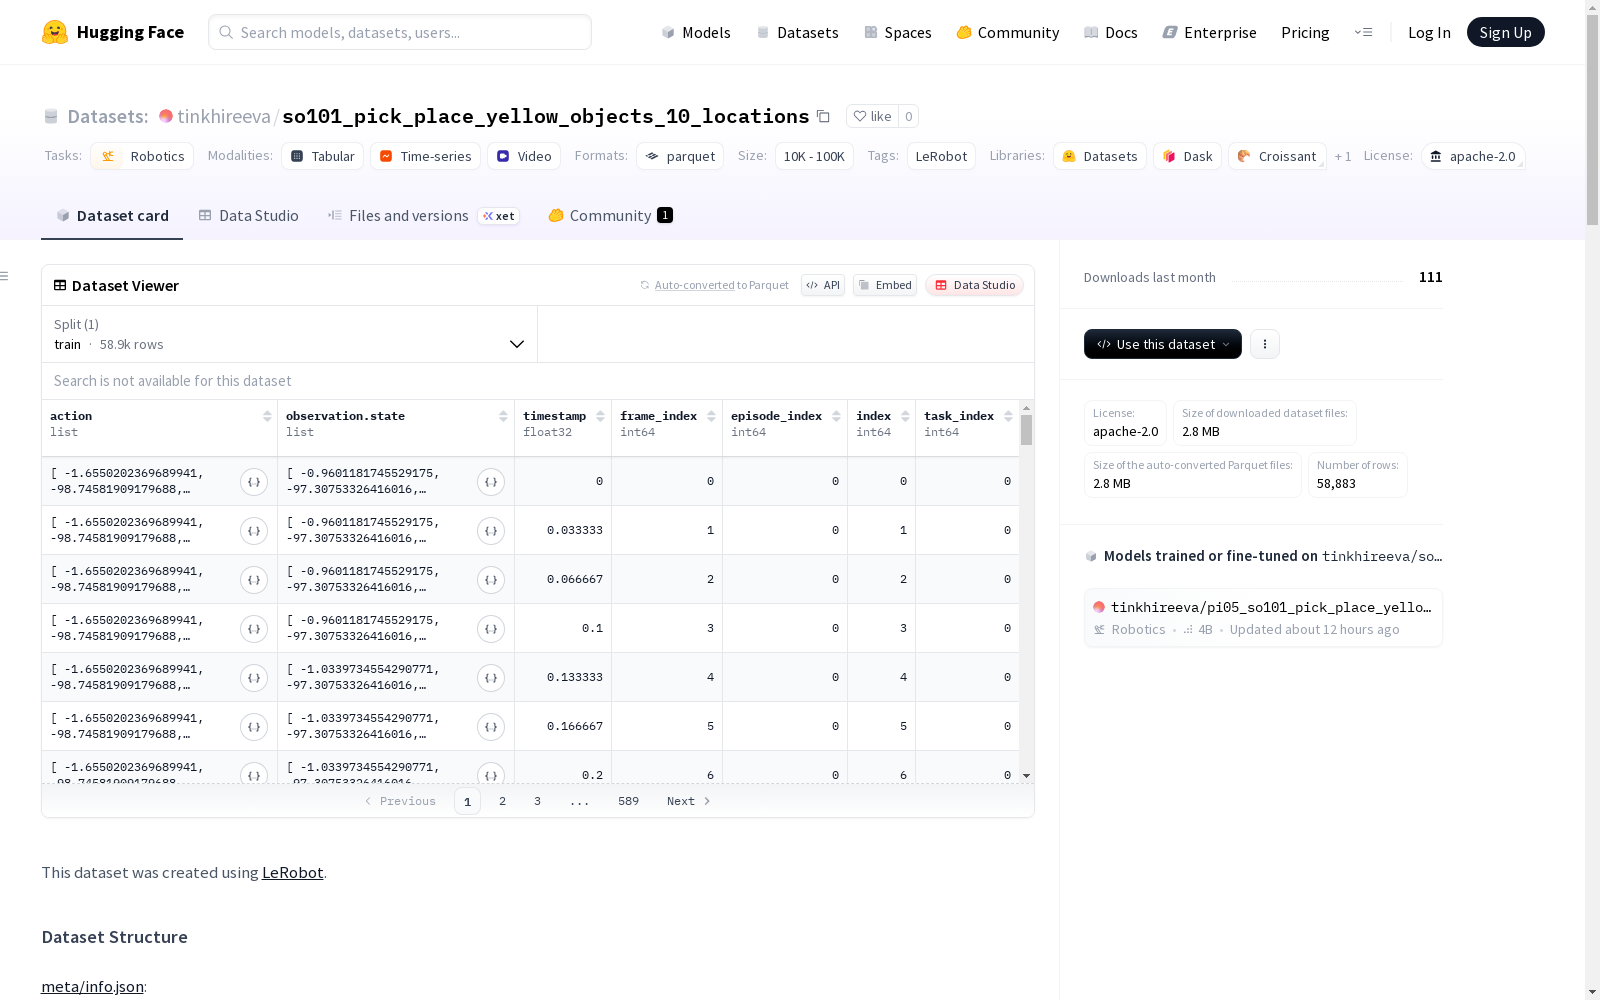The image size is (1600, 1000).
Task: Switch to the Dataset card tab
Action: click(112, 216)
